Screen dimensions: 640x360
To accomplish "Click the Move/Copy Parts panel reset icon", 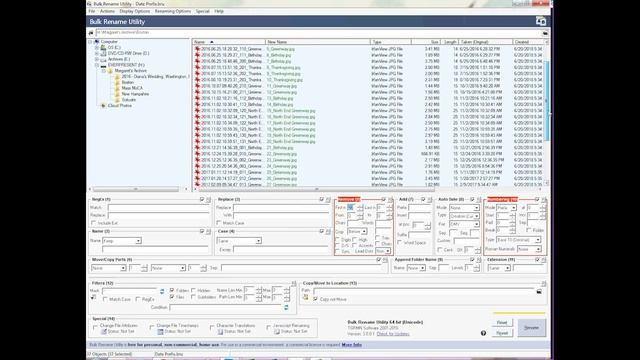I will coord(385,260).
